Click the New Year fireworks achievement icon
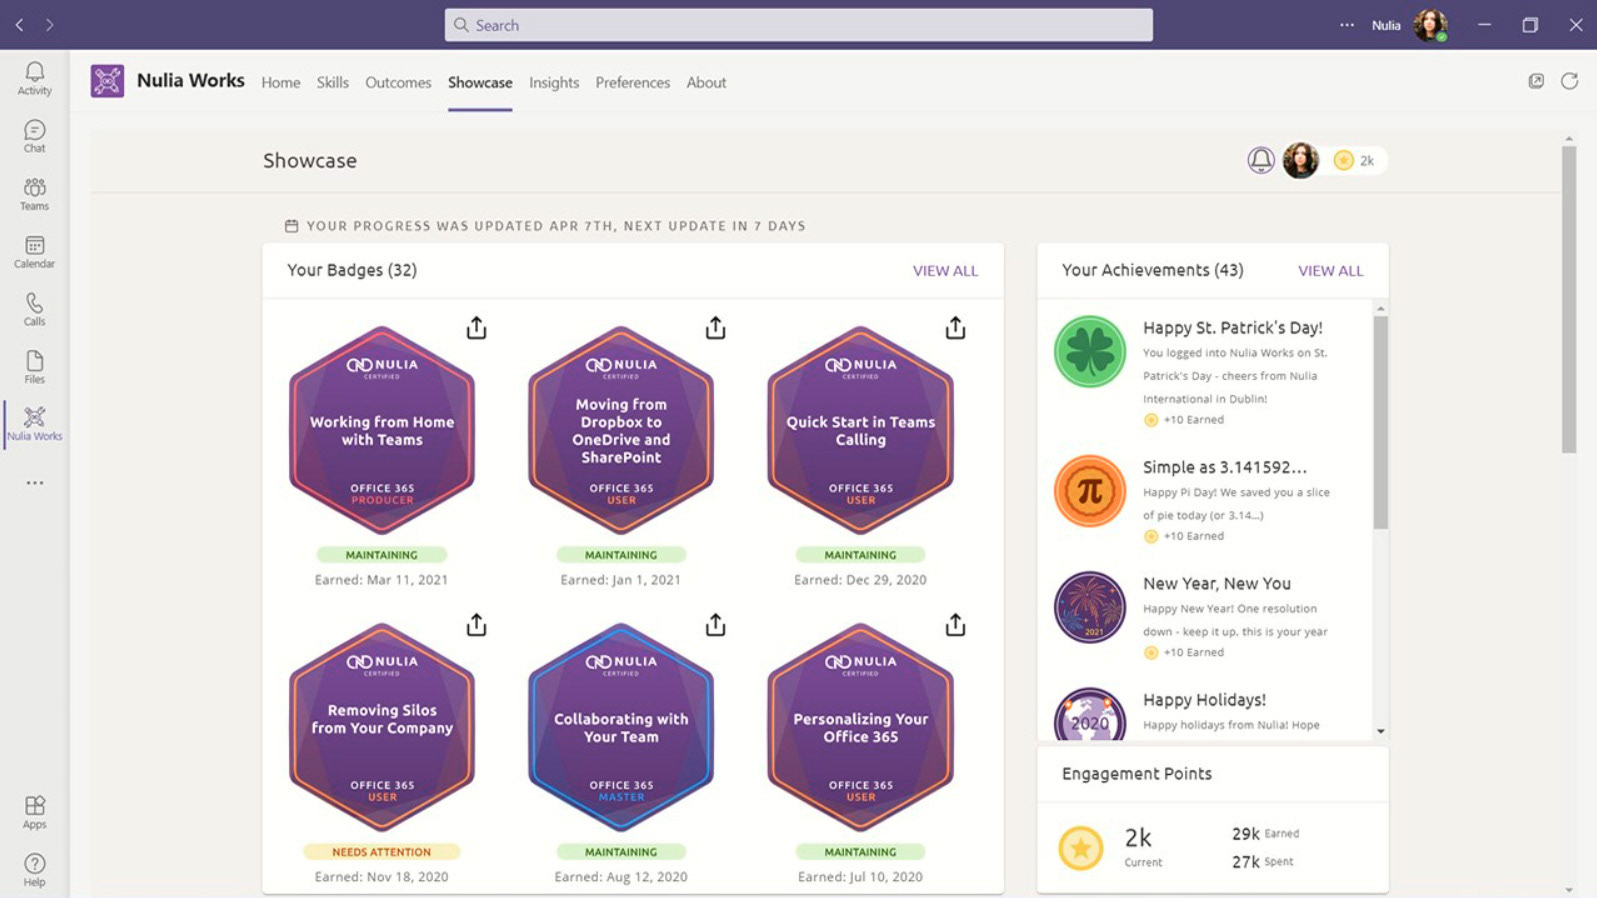Screen dimensions: 1597x898 [1090, 607]
